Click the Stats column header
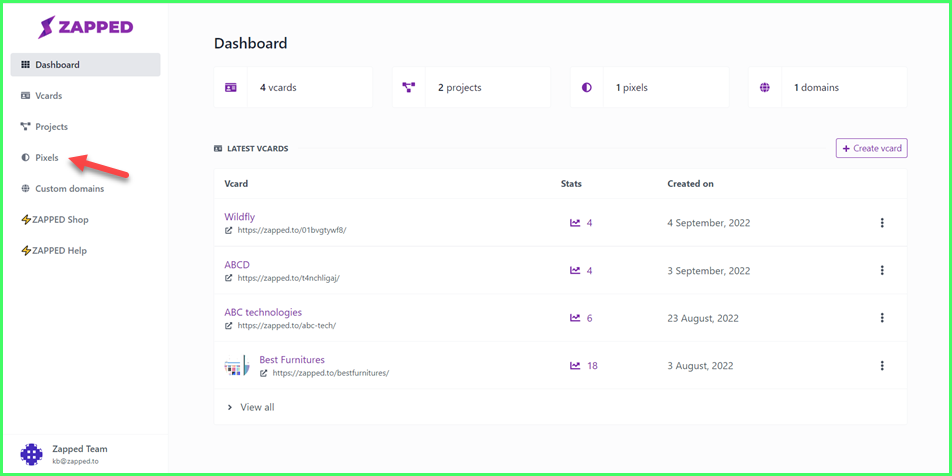 pyautogui.click(x=571, y=183)
